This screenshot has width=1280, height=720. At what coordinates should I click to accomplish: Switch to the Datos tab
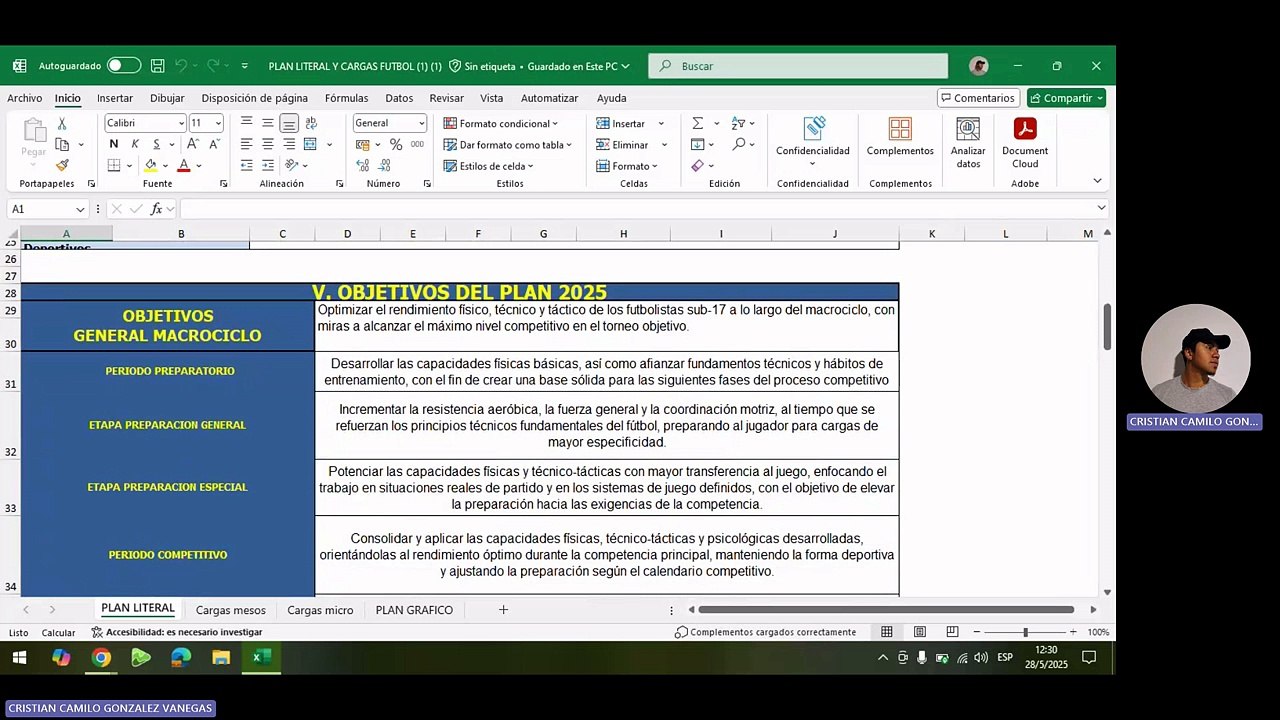coord(399,98)
